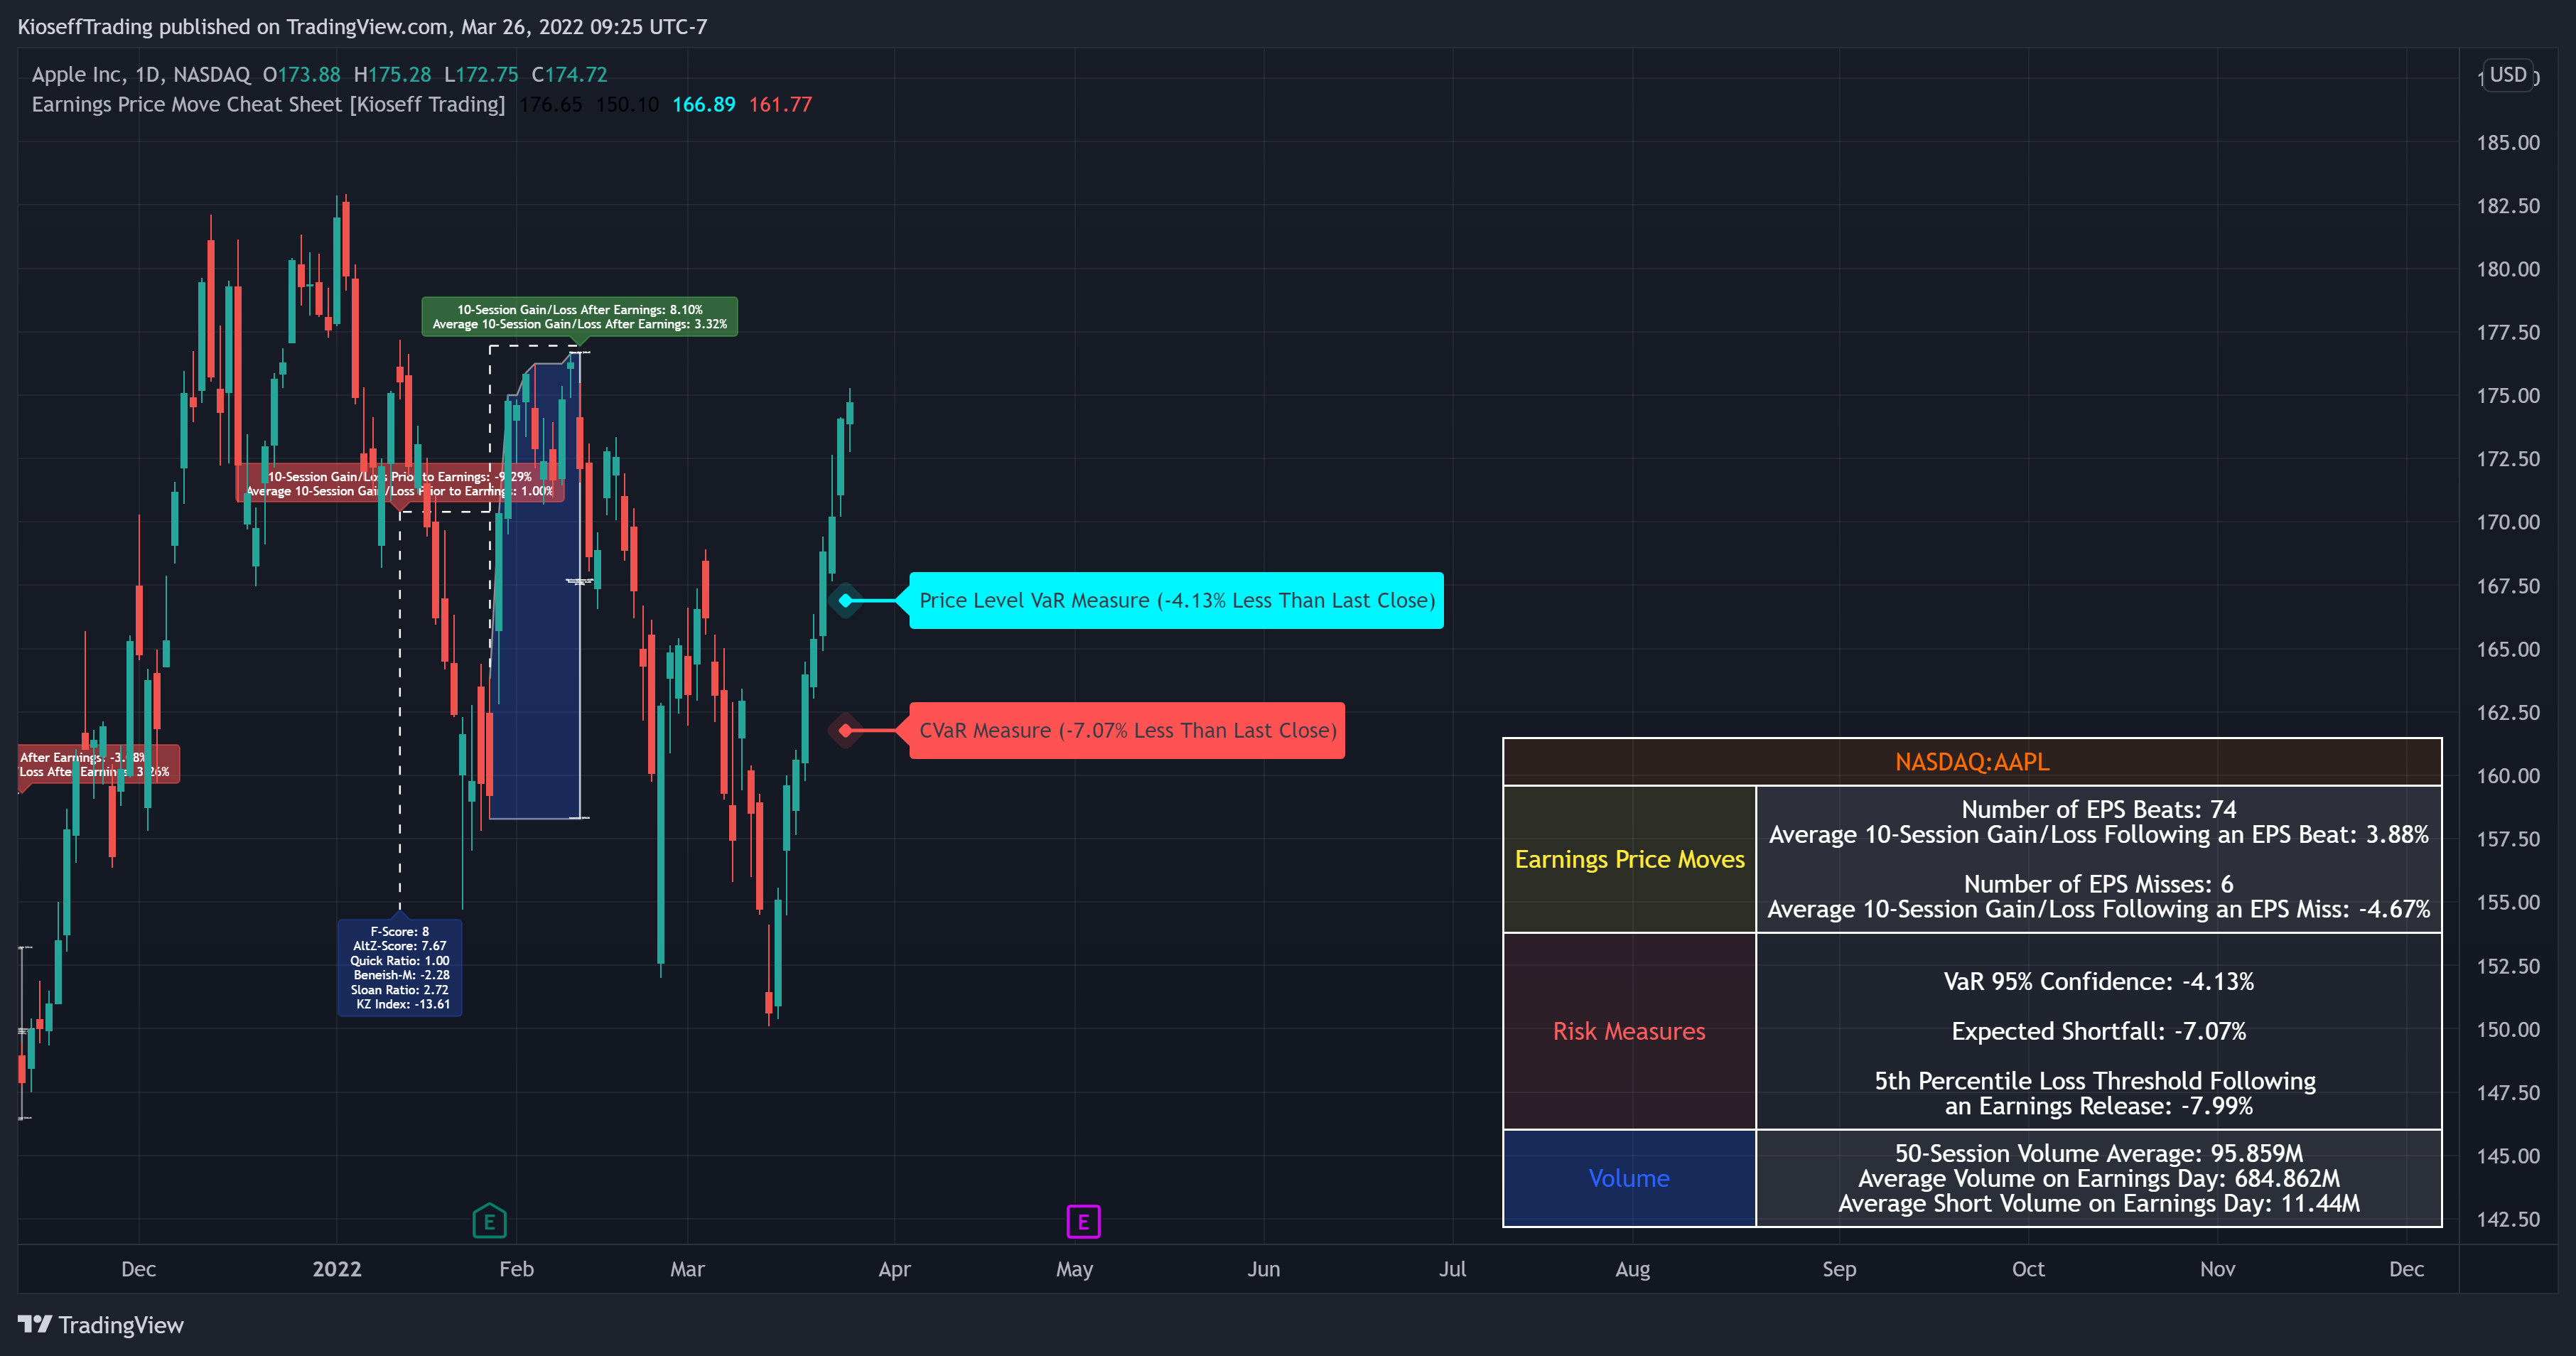Click the red 10-Session Gain/Loss Prior to Earnings label
2576x1356 pixels.
click(x=400, y=484)
